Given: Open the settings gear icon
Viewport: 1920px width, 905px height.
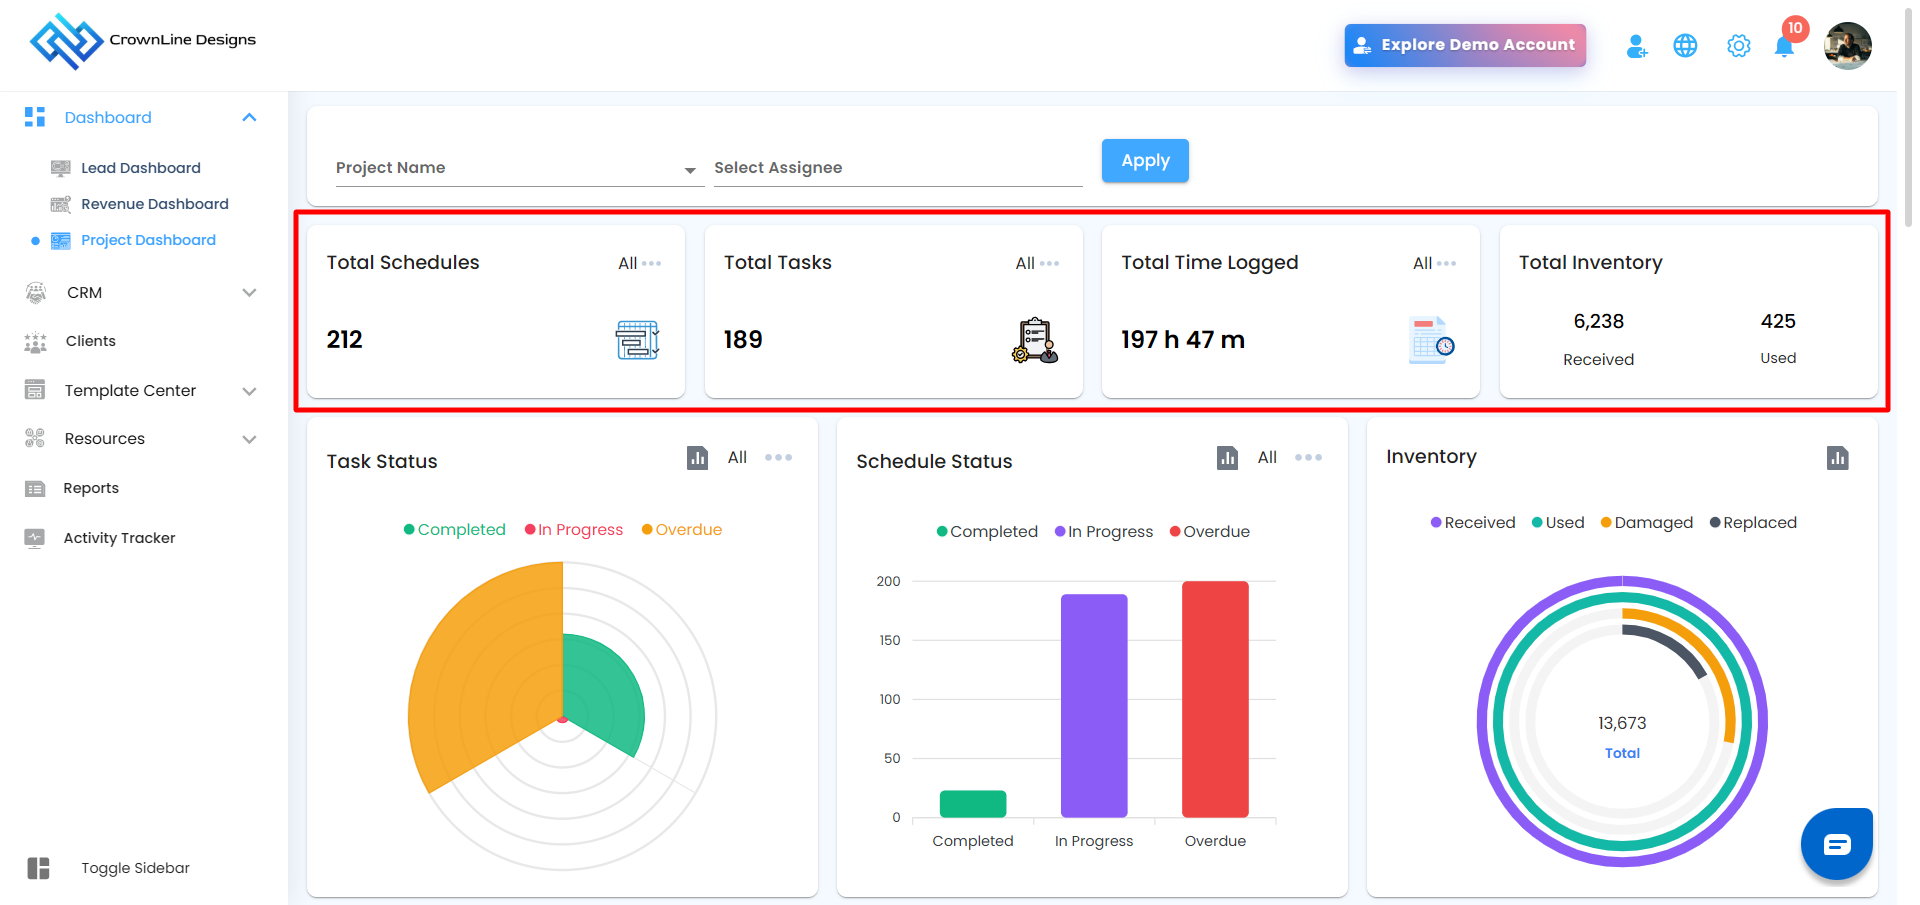Looking at the screenshot, I should coord(1738,46).
